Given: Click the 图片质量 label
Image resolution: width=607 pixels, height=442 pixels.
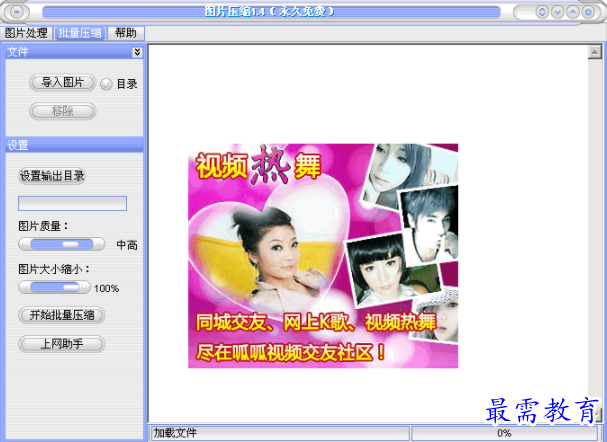Looking at the screenshot, I should point(43,226).
